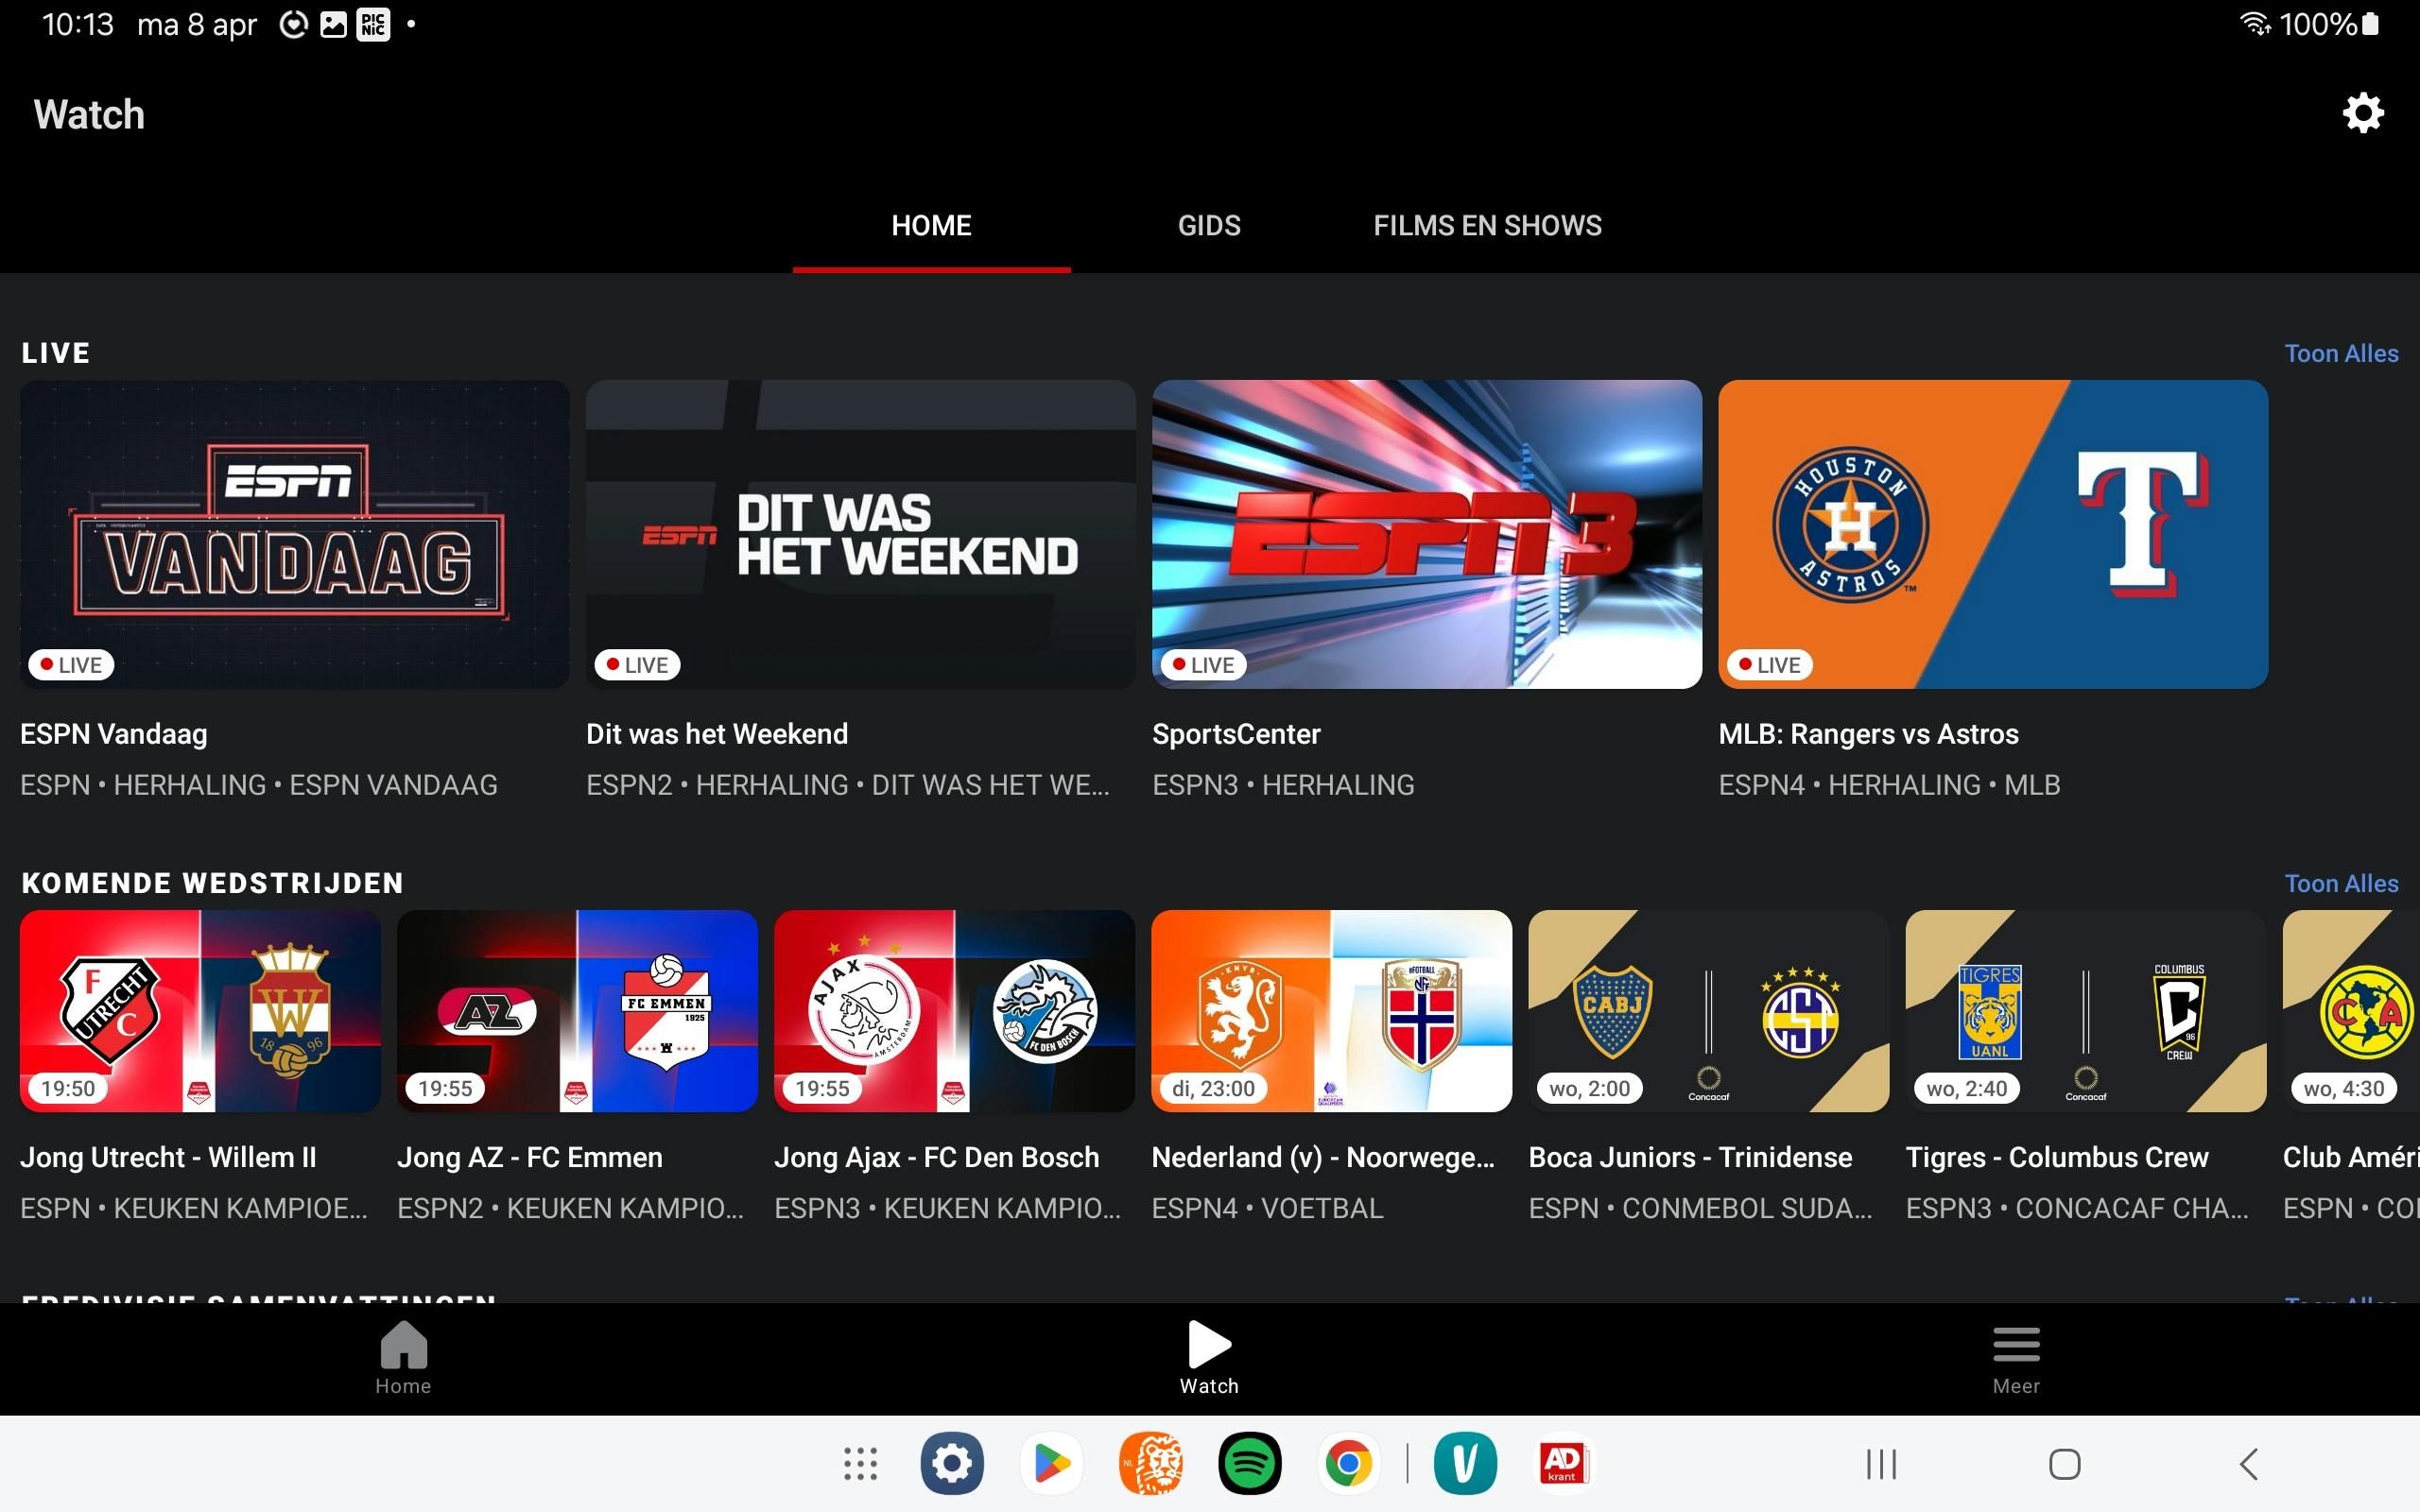Launch the AD krant app
The height and width of the screenshot is (1512, 2420).
click(x=1563, y=1464)
